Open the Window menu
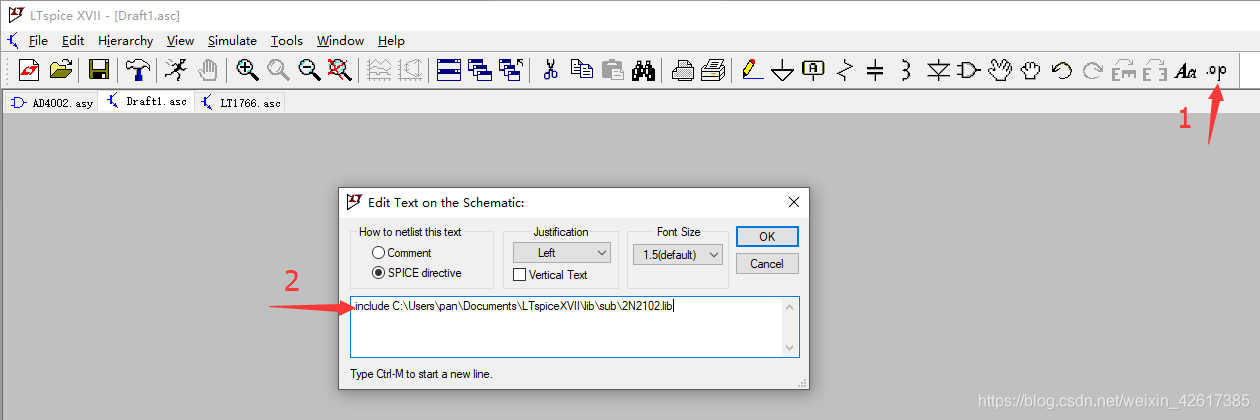This screenshot has height=420, width=1260. point(340,41)
